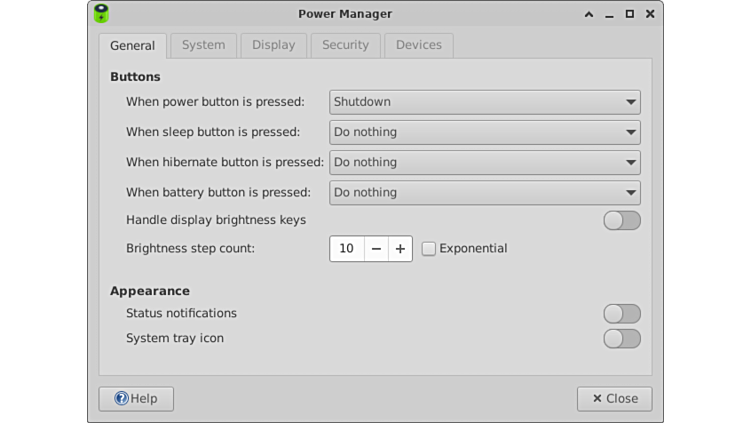Expand the sleep button action dropdown
The height and width of the screenshot is (423, 752).
(x=484, y=132)
